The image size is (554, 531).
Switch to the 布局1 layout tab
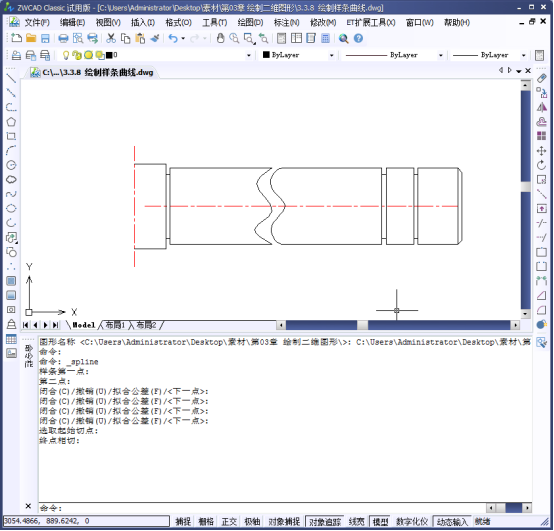[x=115, y=325]
